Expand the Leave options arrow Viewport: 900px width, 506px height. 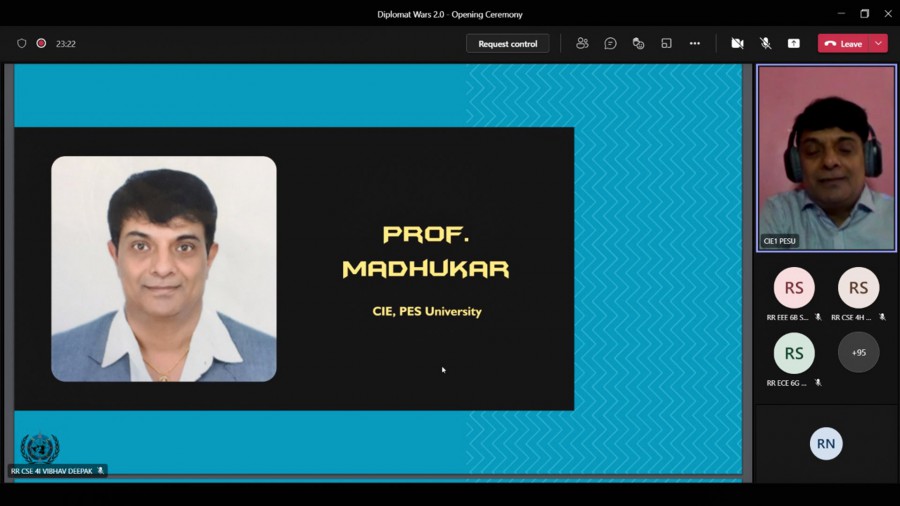878,44
